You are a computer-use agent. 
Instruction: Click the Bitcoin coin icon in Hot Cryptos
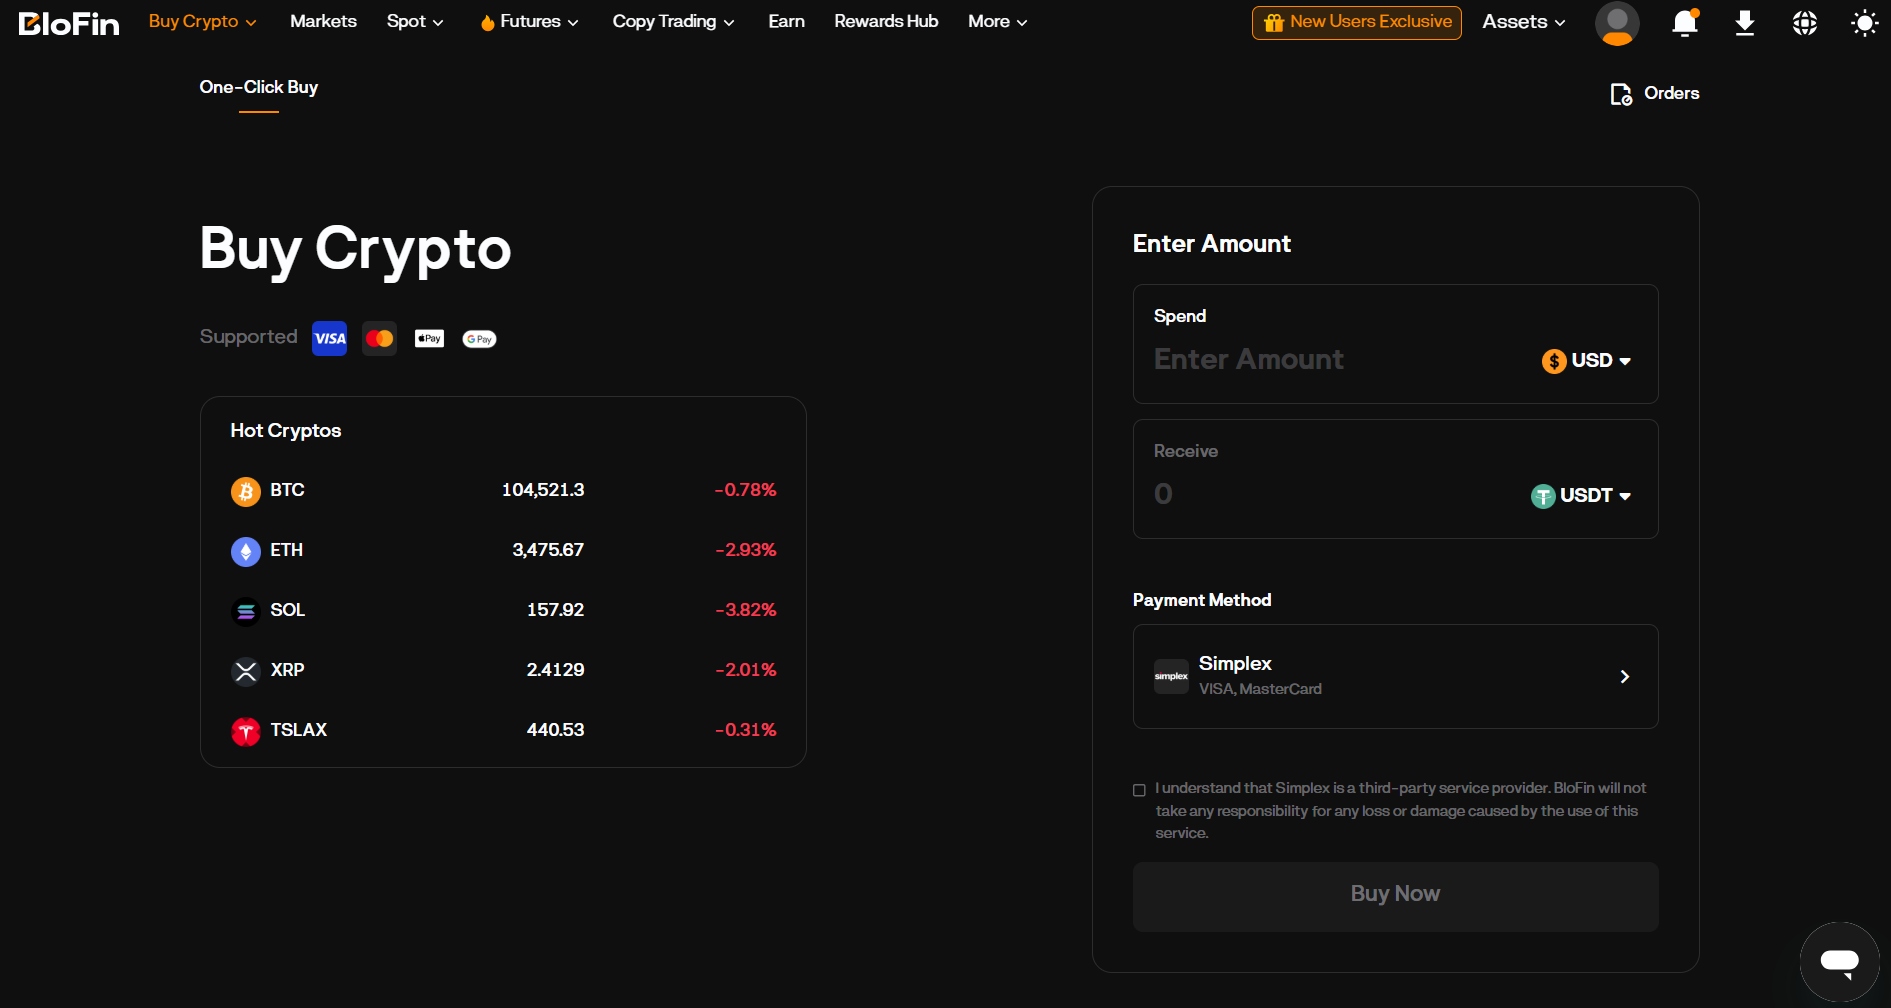coord(246,491)
